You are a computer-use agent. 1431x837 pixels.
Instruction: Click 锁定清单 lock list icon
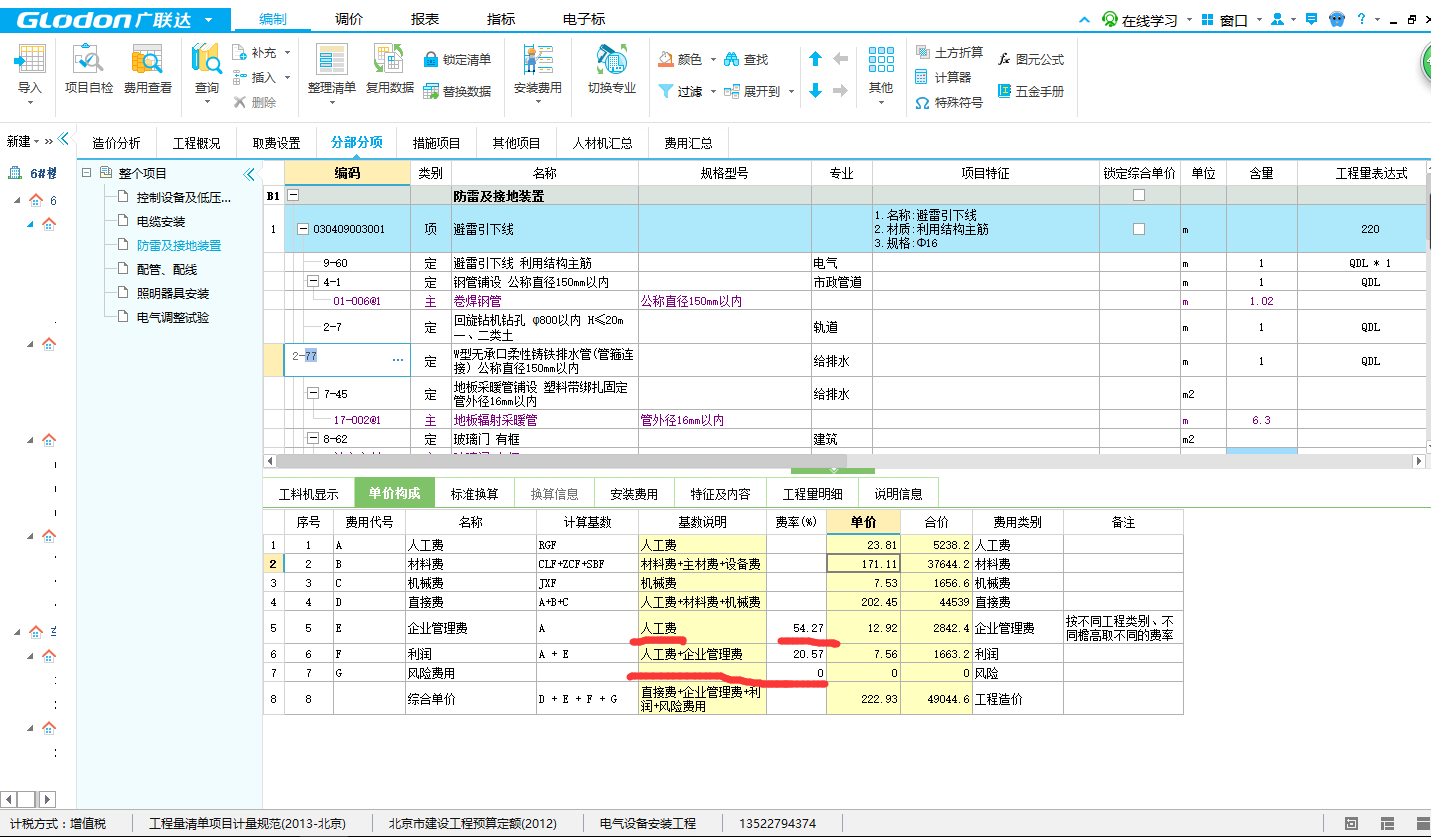point(431,60)
